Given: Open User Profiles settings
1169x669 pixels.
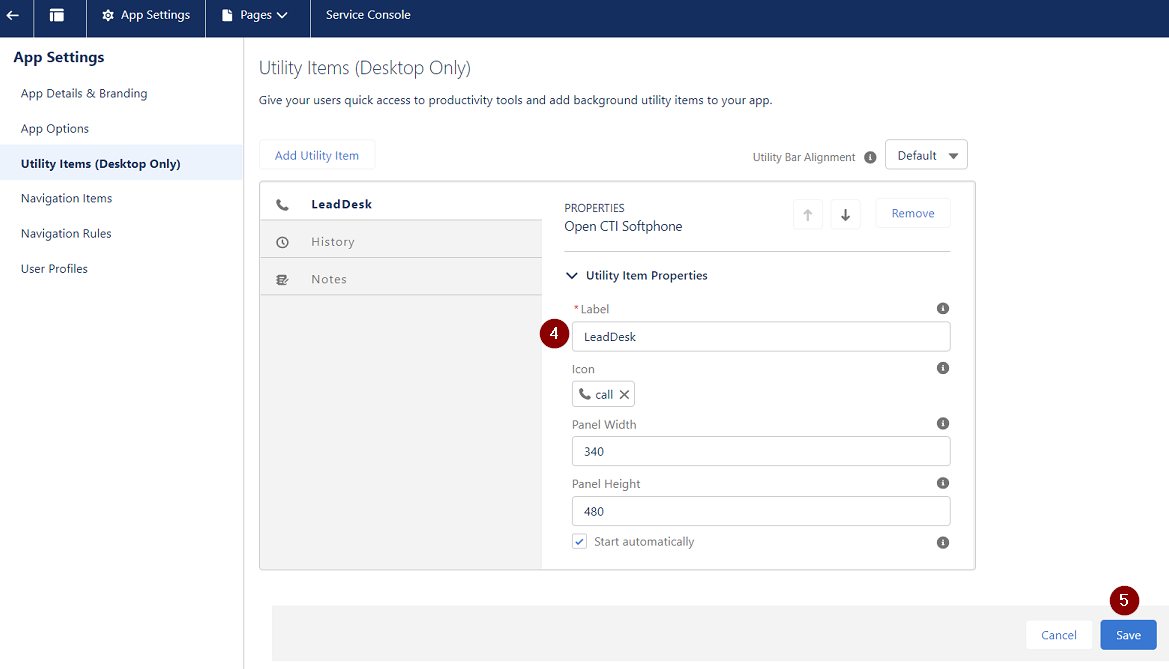Looking at the screenshot, I should tap(54, 268).
